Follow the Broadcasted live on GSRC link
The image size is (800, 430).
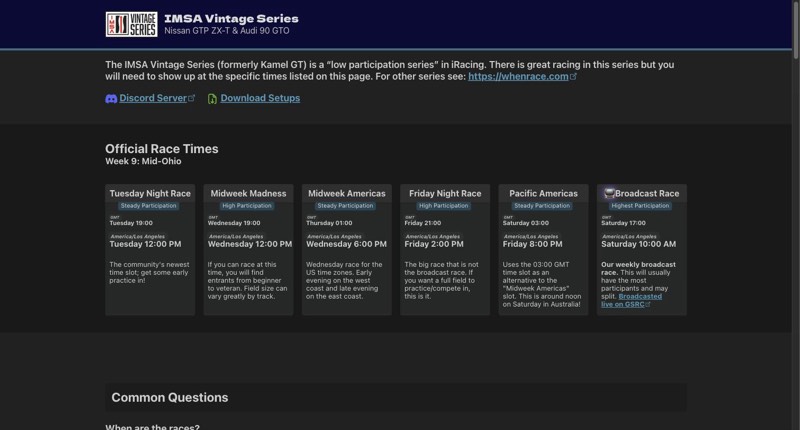coord(631,300)
